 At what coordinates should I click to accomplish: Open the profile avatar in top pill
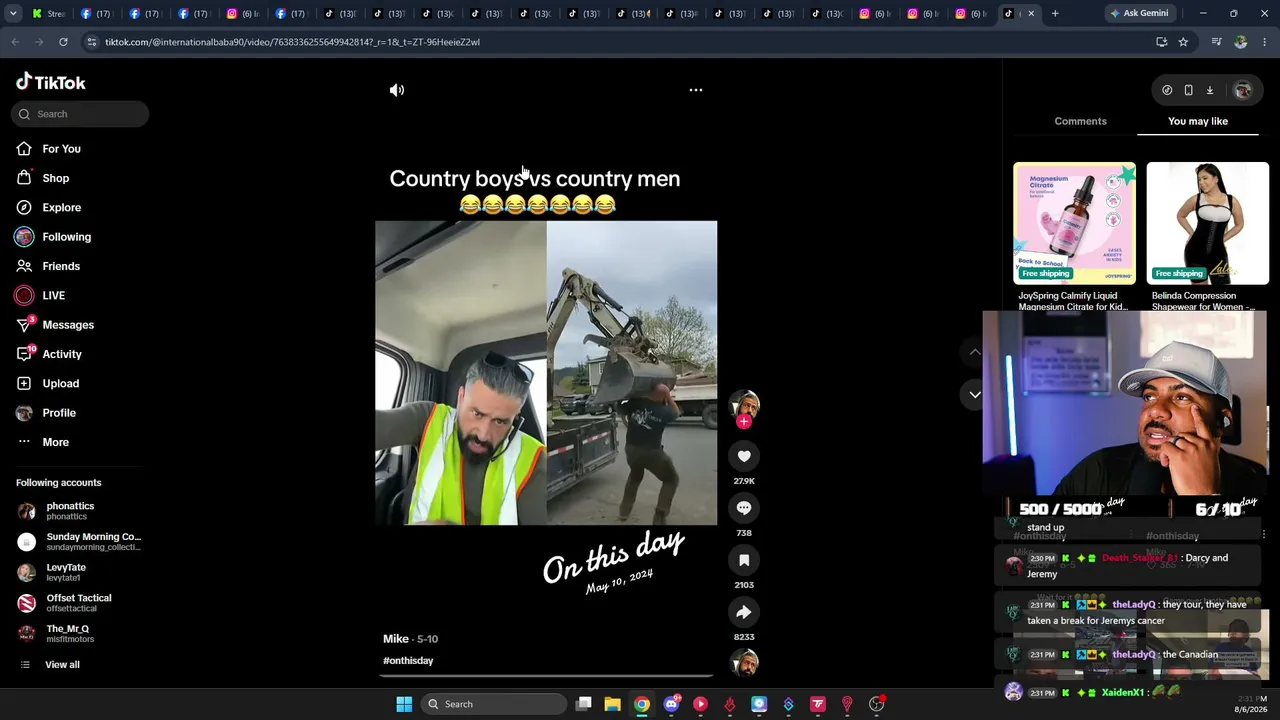pos(1242,90)
